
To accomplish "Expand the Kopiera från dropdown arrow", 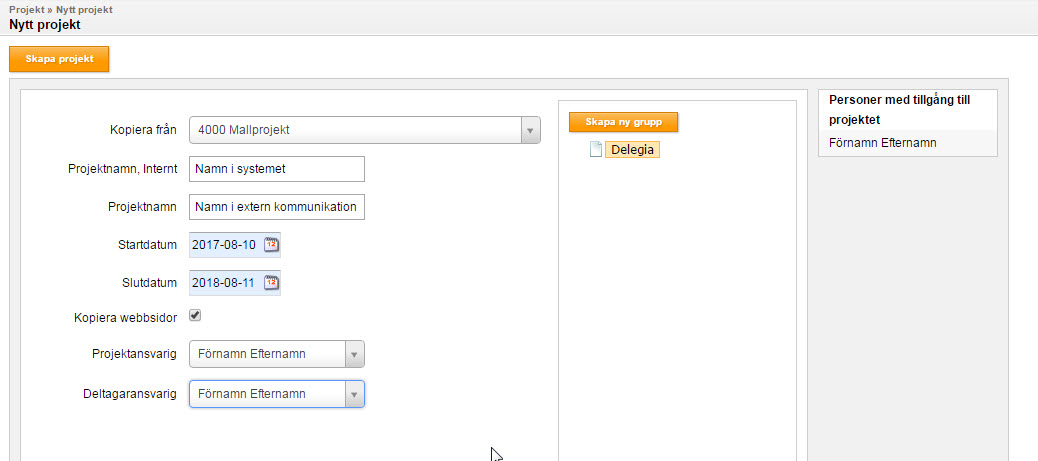I will 530,130.
